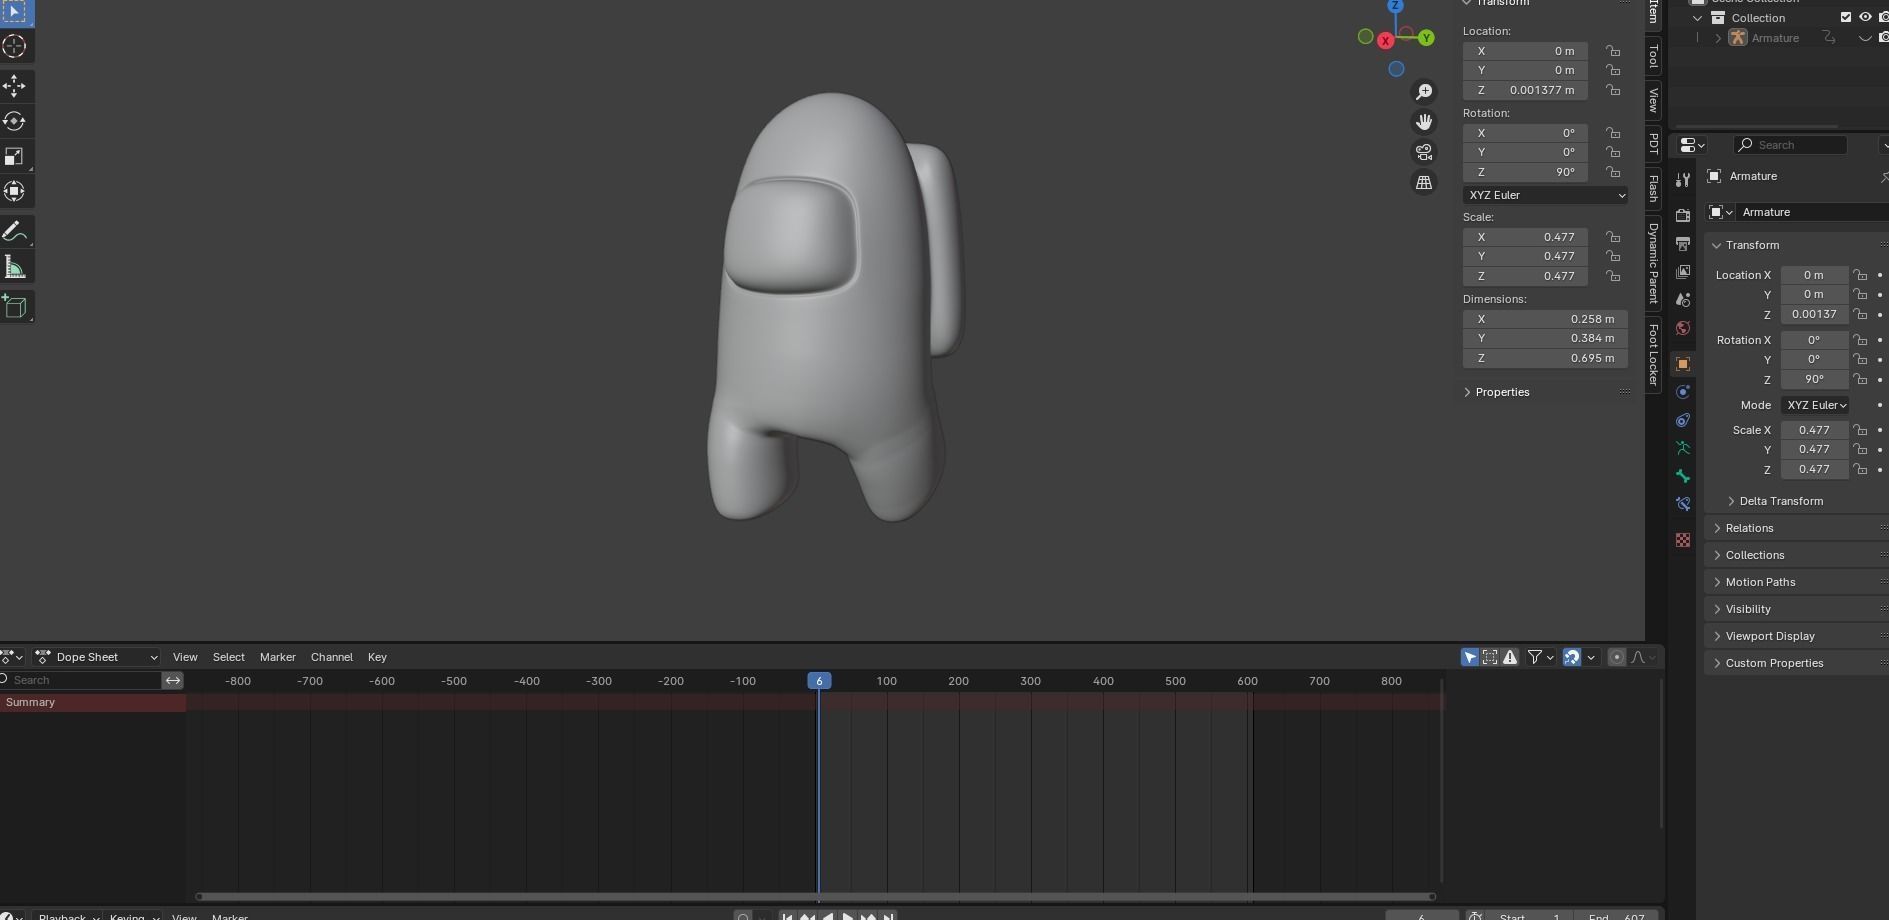Open the Dope Sheet mode dropdown
Screen dimensions: 1889x920
97,657
